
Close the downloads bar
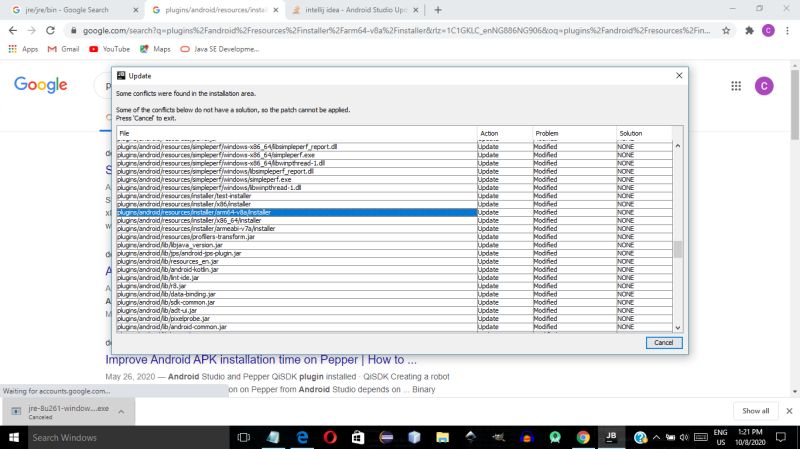coord(789,411)
